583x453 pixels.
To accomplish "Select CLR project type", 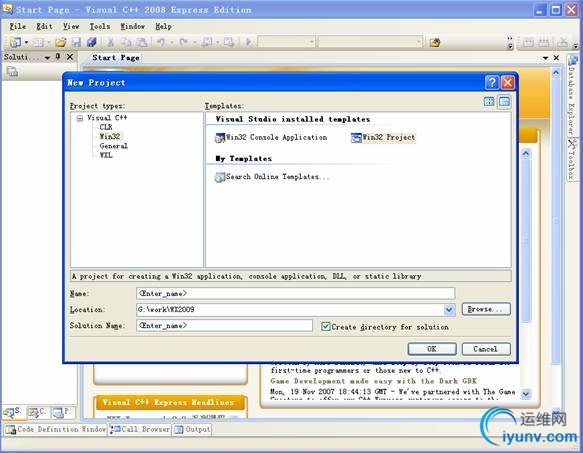I will (x=106, y=127).
